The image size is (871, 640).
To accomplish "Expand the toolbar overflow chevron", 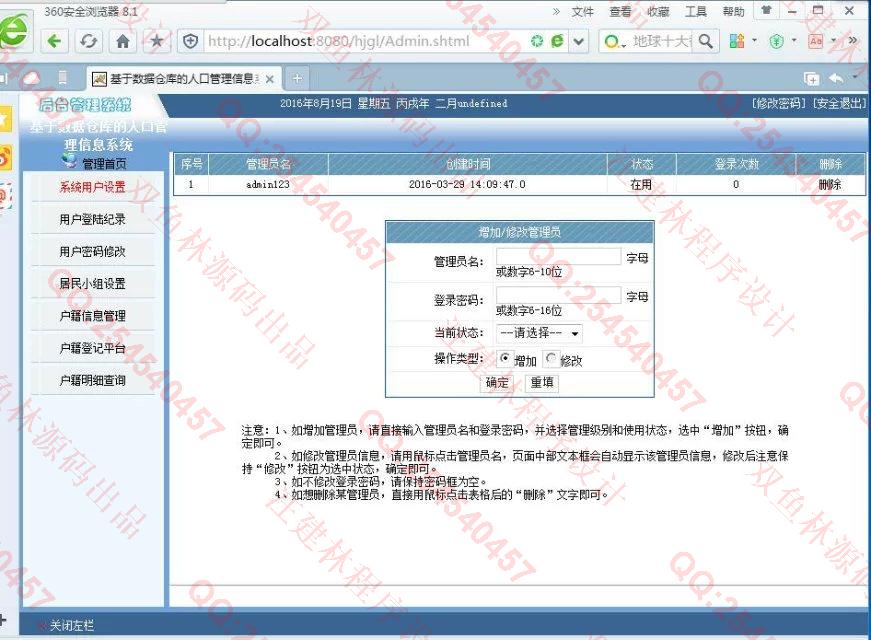I will [852, 40].
